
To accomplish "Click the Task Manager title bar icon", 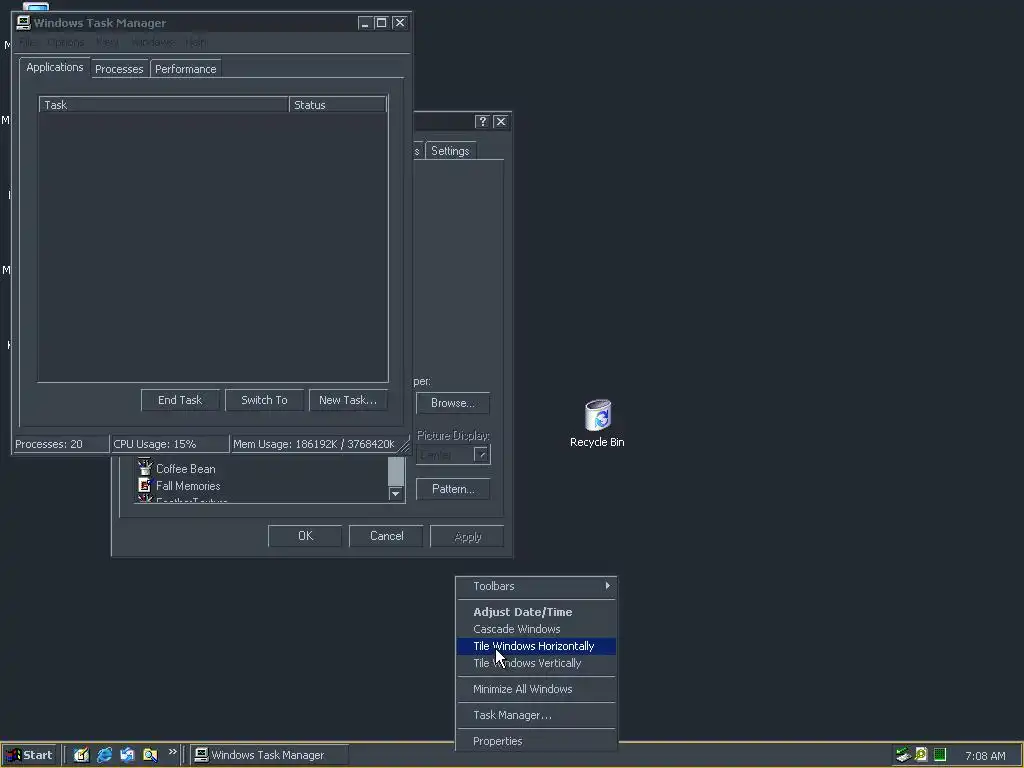I will tap(24, 23).
